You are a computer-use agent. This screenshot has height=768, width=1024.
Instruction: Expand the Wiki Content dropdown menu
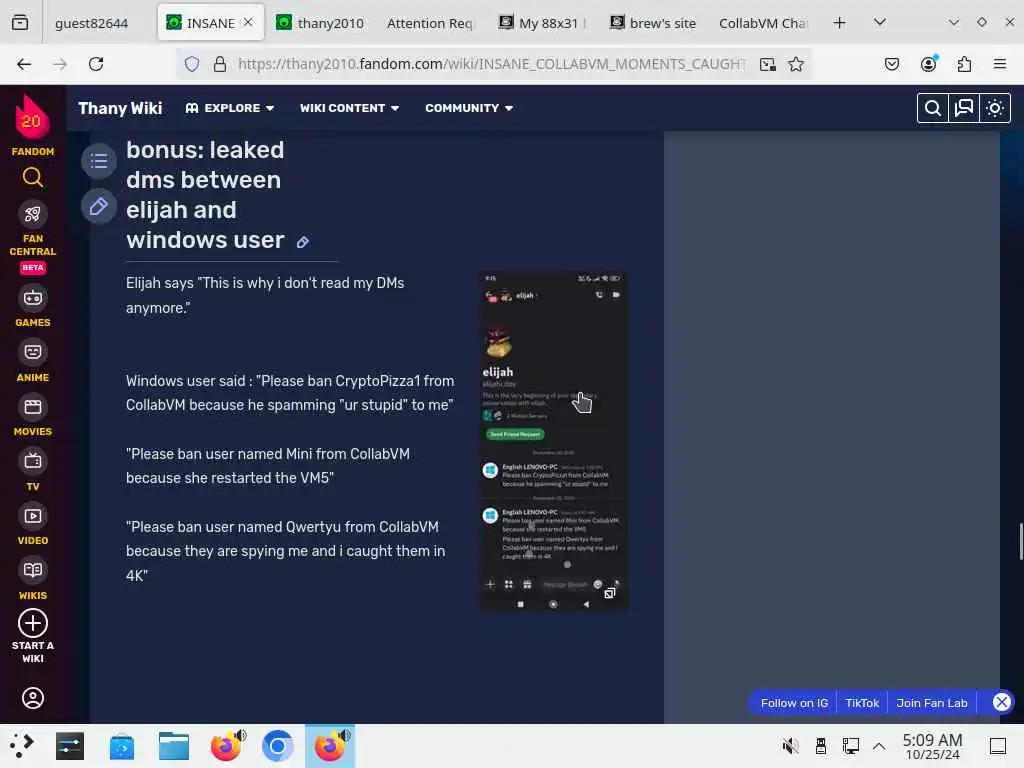click(x=349, y=108)
